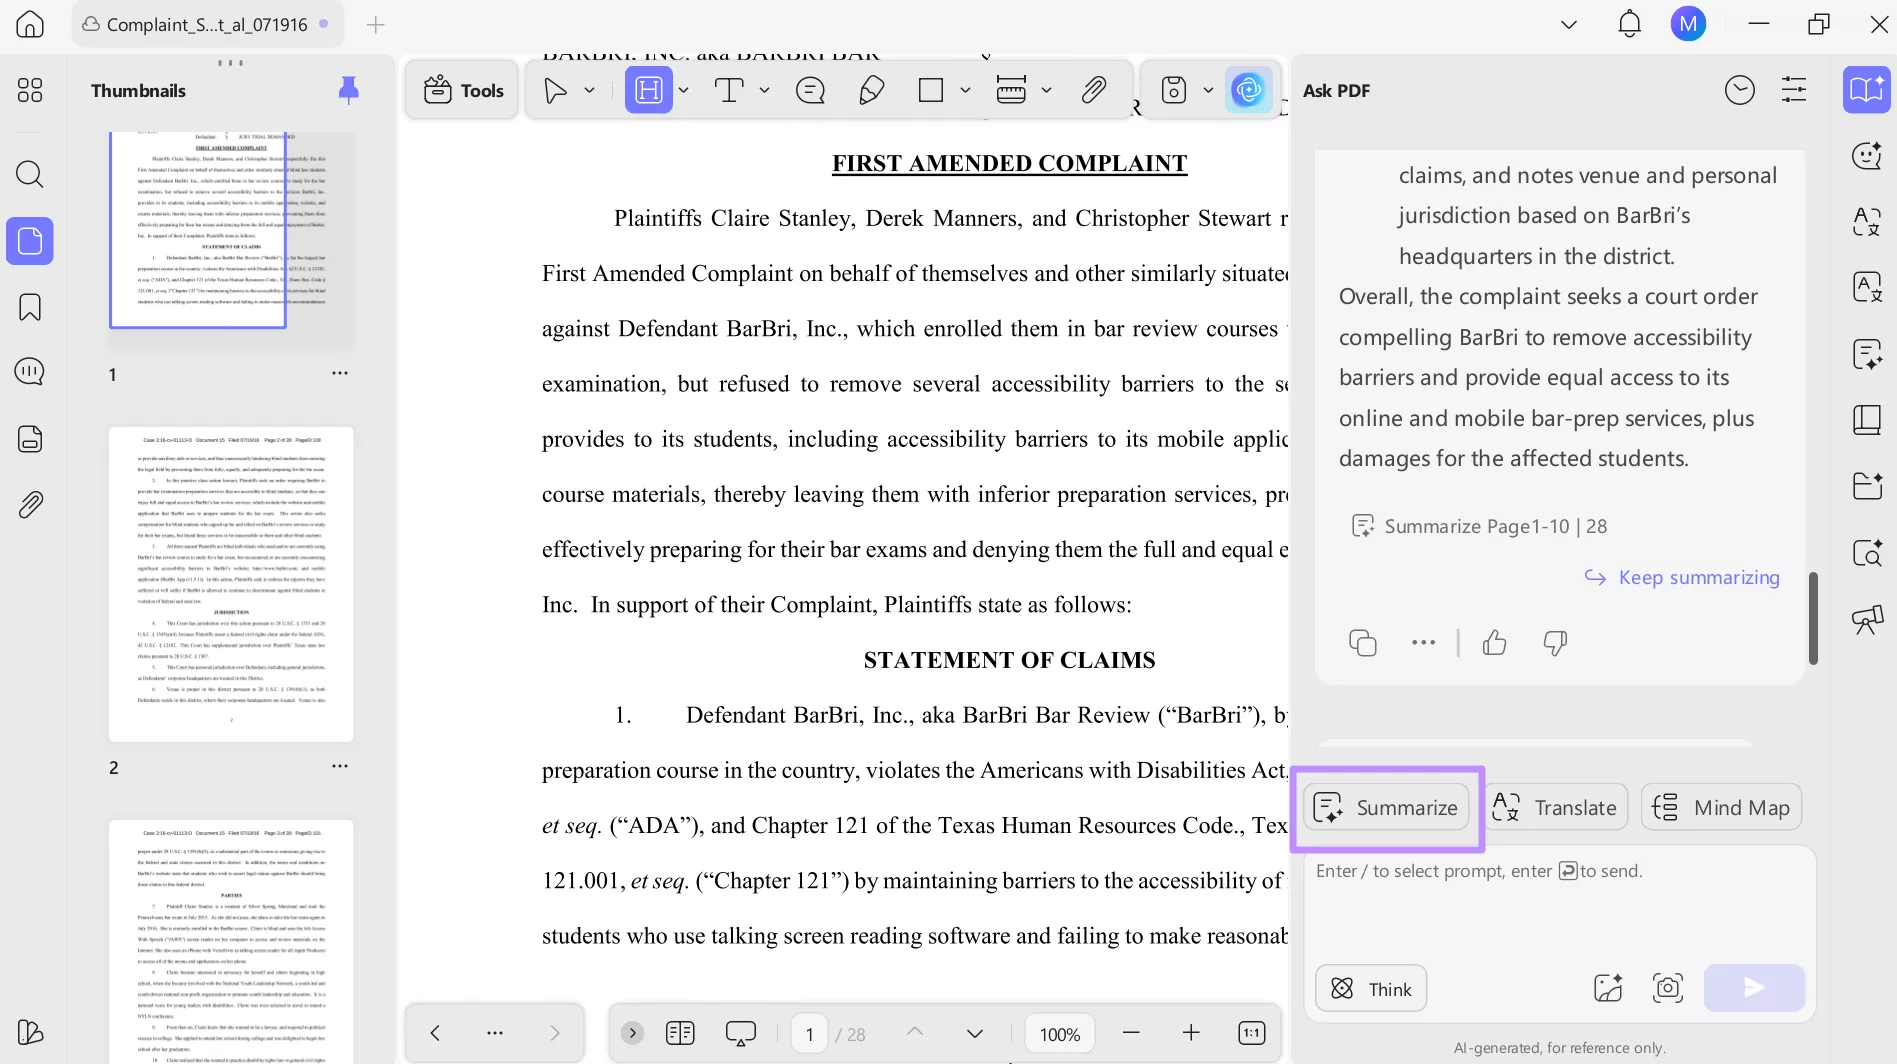Click the Keep summarizing link
This screenshot has width=1897, height=1064.
(x=1698, y=577)
